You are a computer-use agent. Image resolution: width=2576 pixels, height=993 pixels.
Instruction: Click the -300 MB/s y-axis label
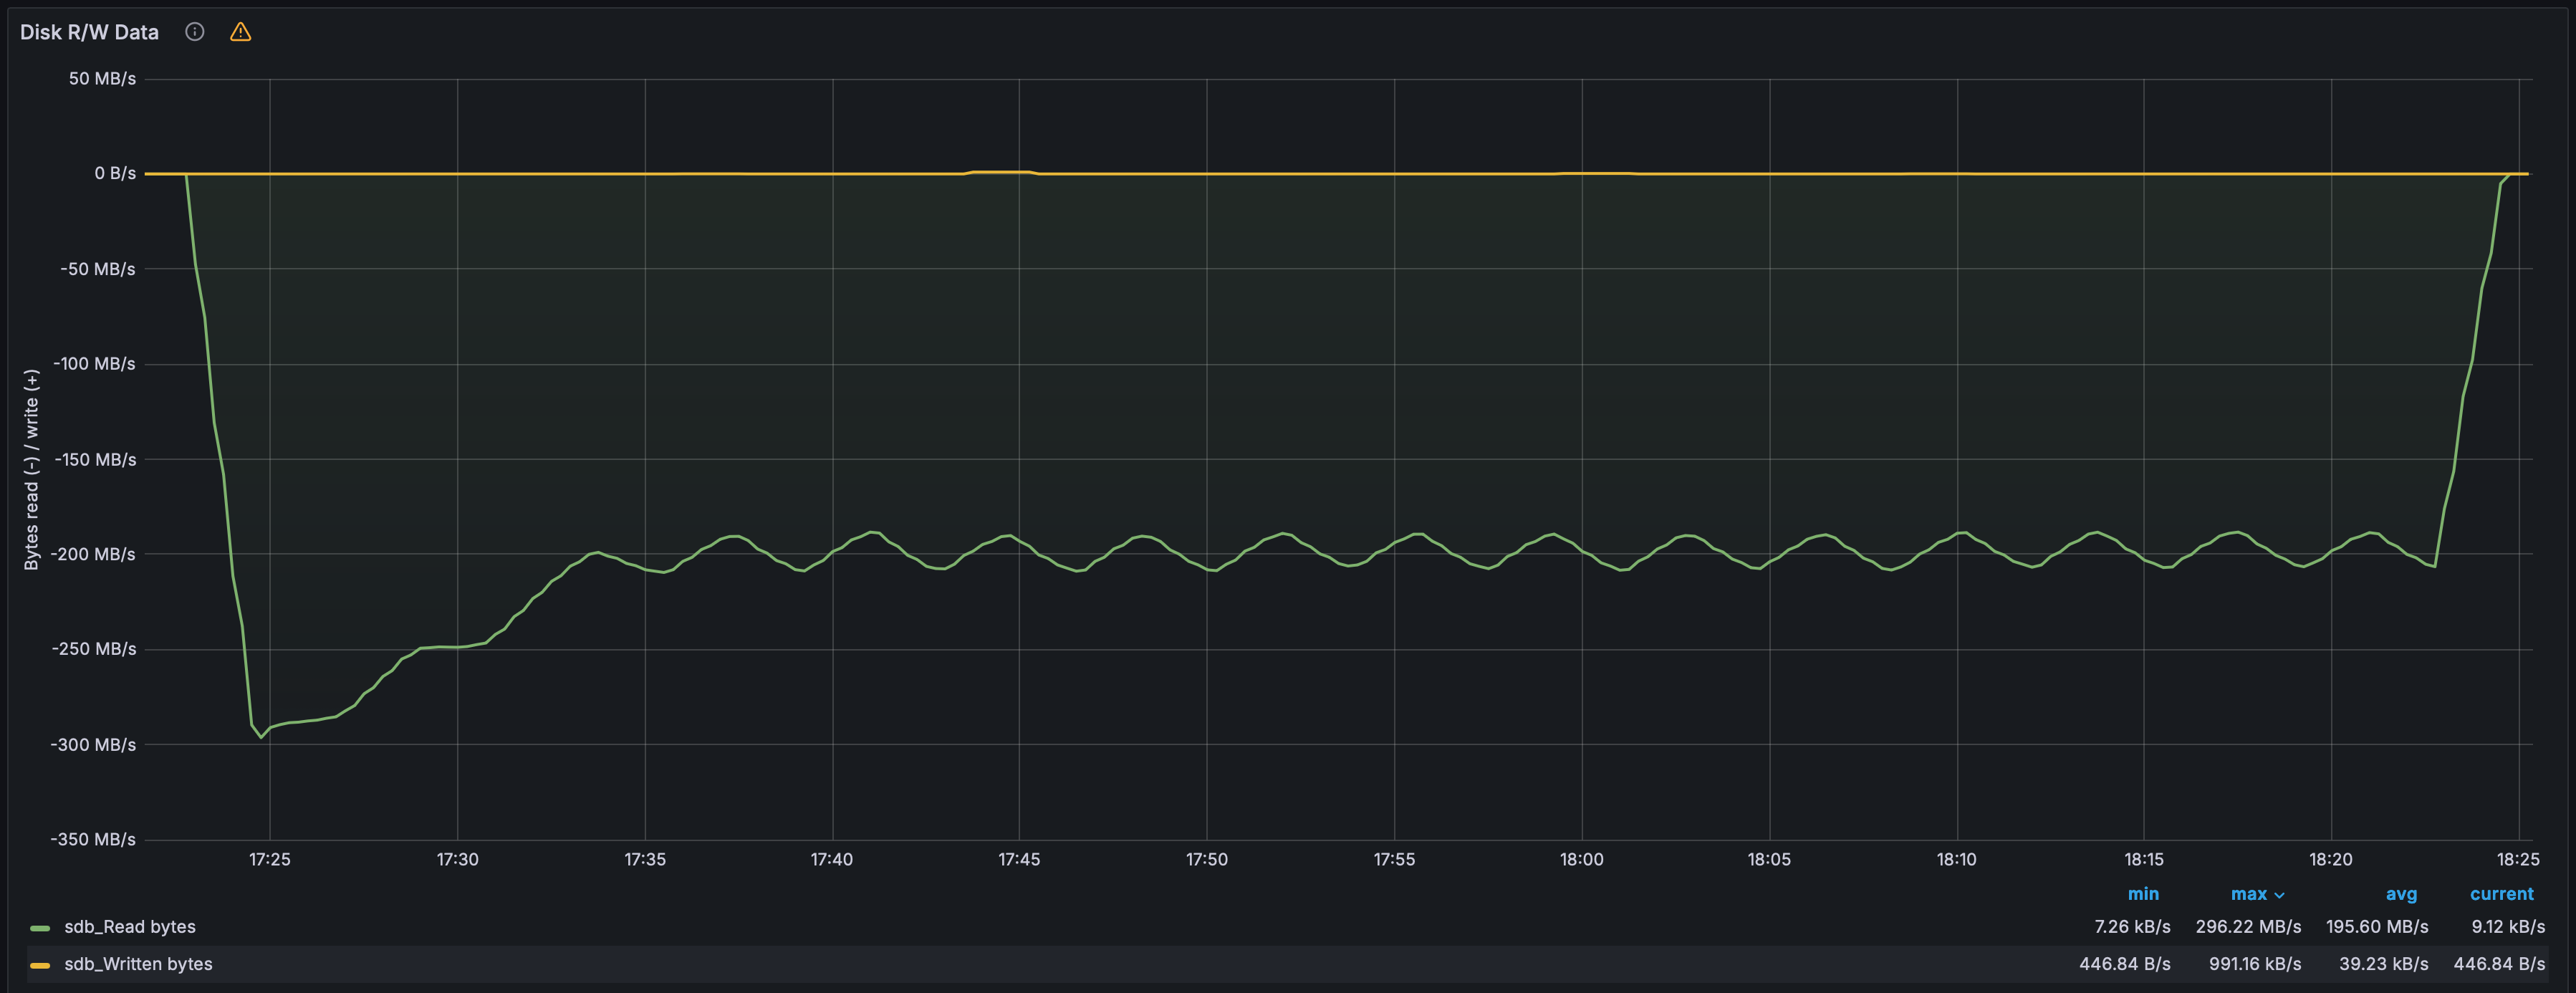coord(93,744)
